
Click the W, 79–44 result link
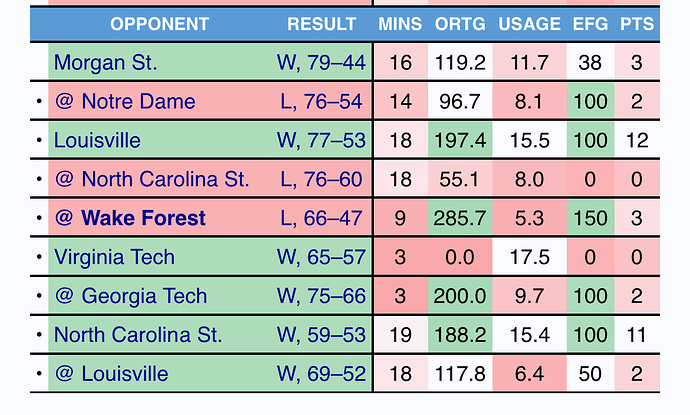(x=321, y=62)
